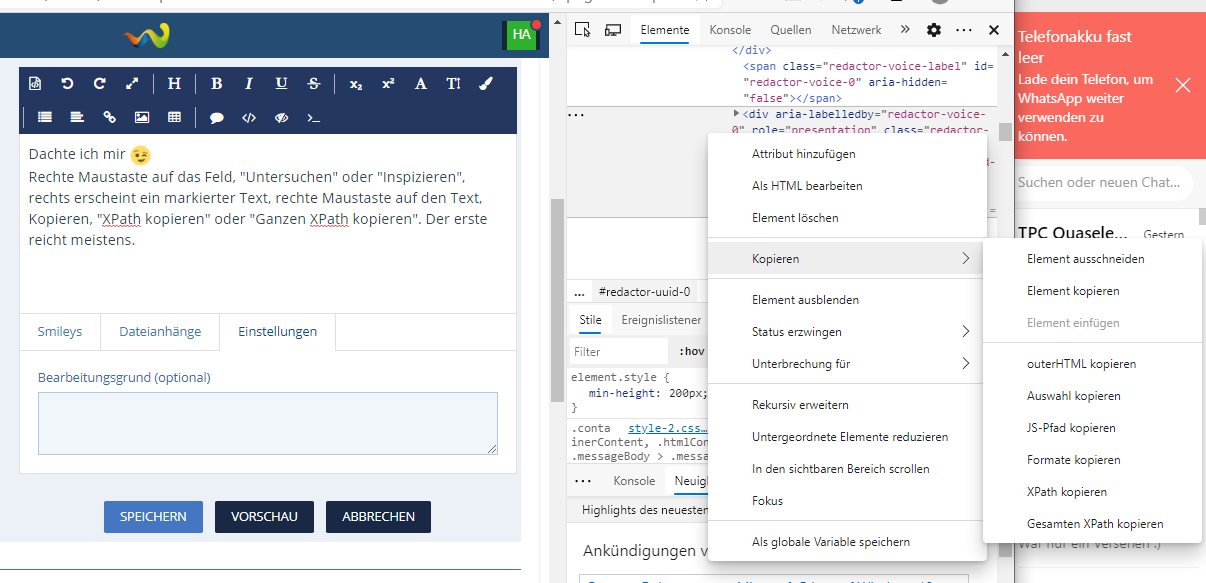Toggle the :hov element state option
Image resolution: width=1206 pixels, height=583 pixels.
(691, 351)
